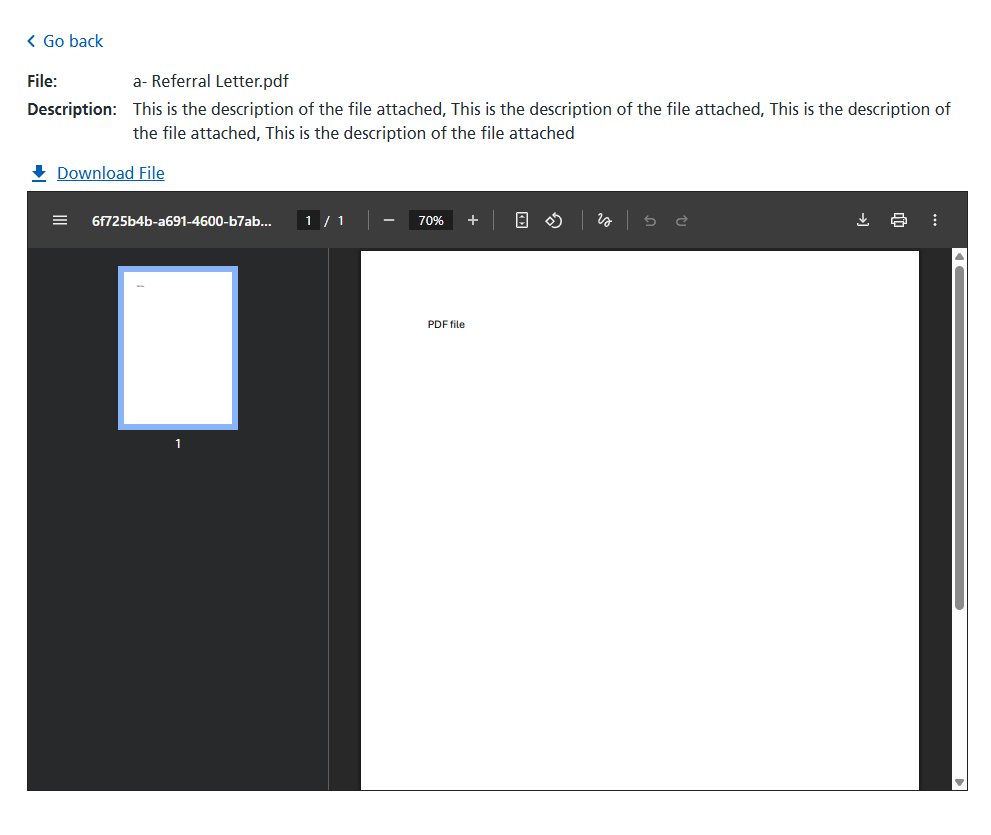Click the PDF viewer vertical scrollbar

point(959,437)
